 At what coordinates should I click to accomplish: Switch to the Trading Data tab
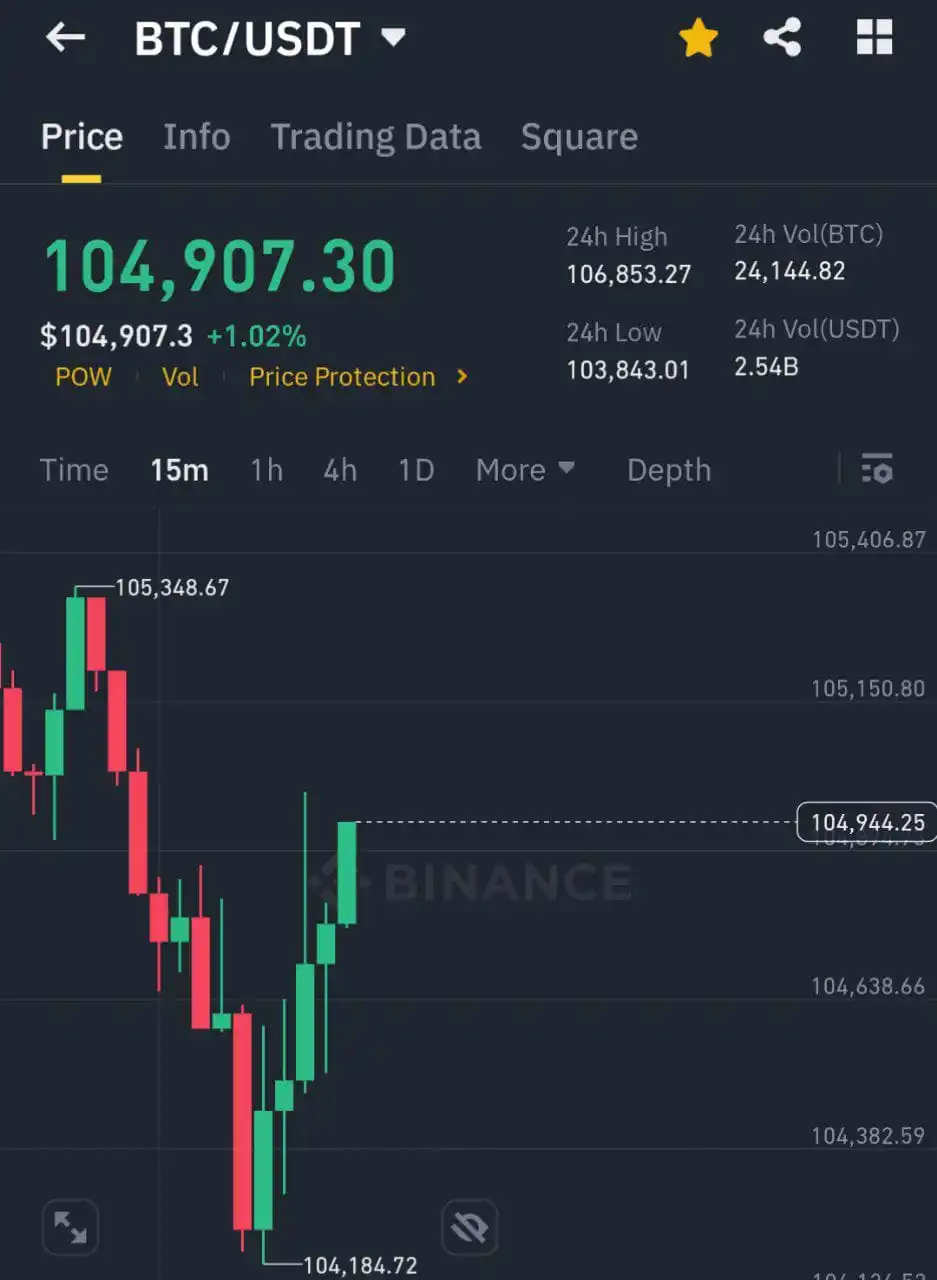376,137
